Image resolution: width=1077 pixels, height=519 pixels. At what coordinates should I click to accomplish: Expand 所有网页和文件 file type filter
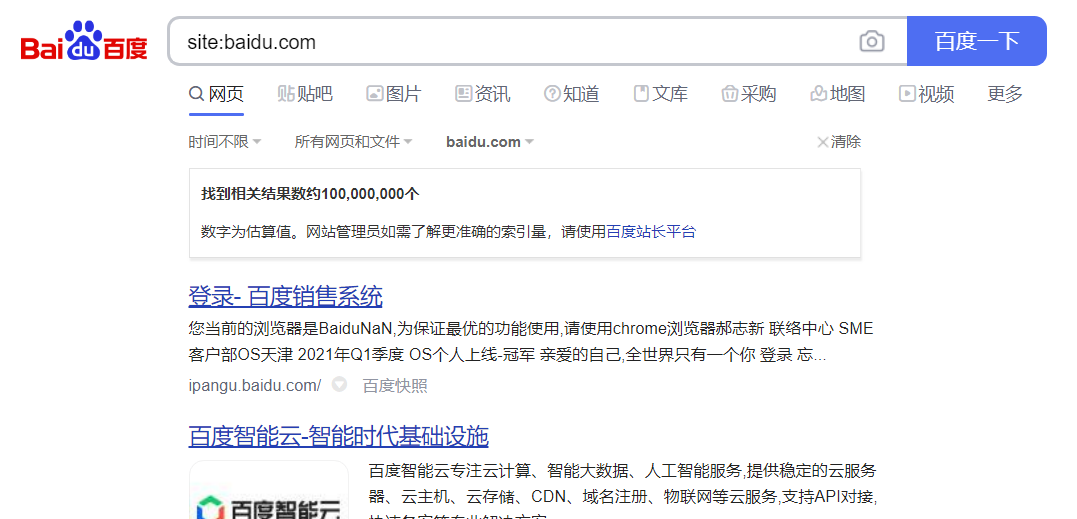pos(354,142)
